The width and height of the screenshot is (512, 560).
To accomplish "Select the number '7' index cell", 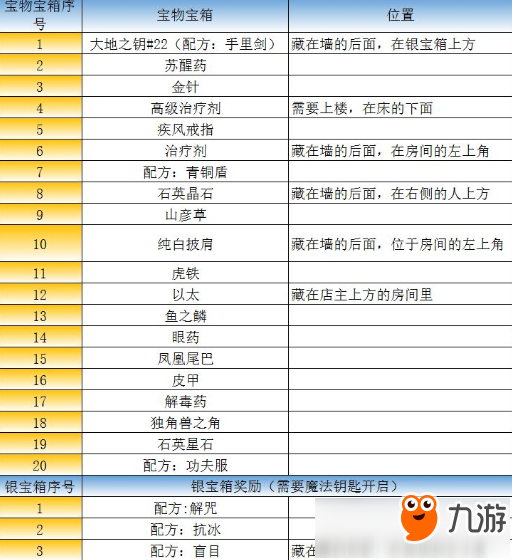I will click(41, 172).
